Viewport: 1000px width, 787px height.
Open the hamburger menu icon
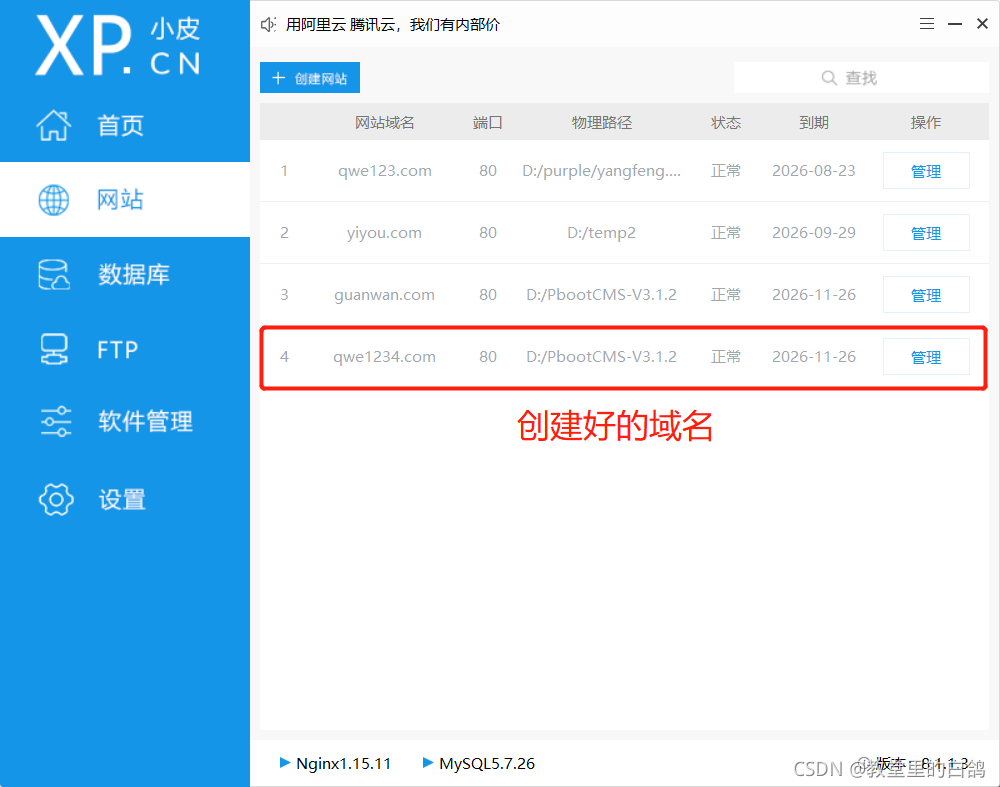(927, 24)
